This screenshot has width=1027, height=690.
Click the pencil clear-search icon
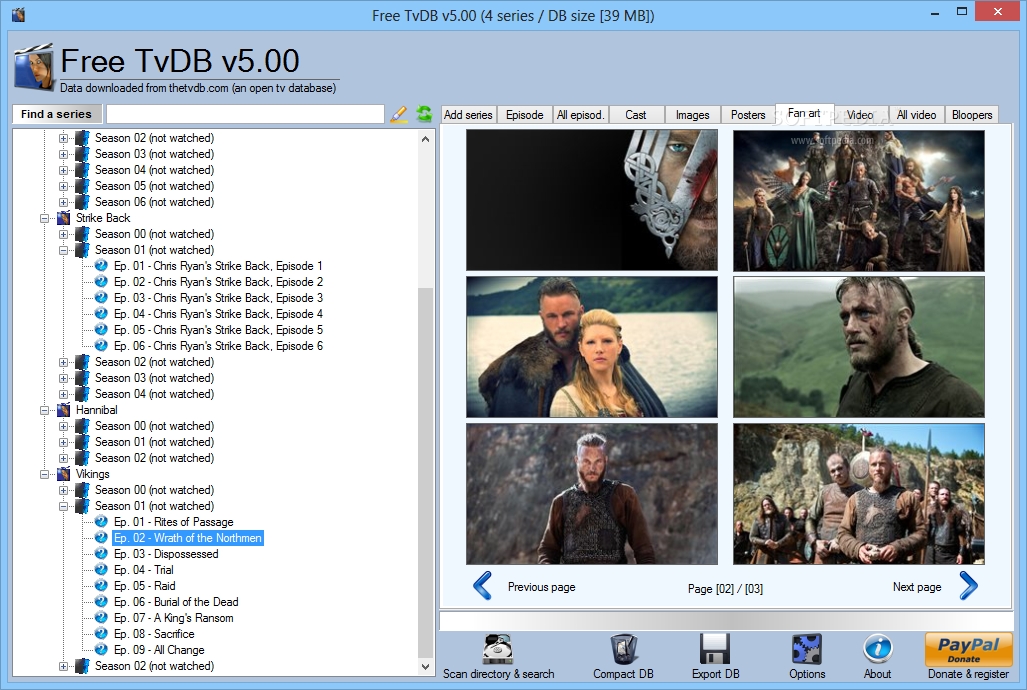coord(398,114)
